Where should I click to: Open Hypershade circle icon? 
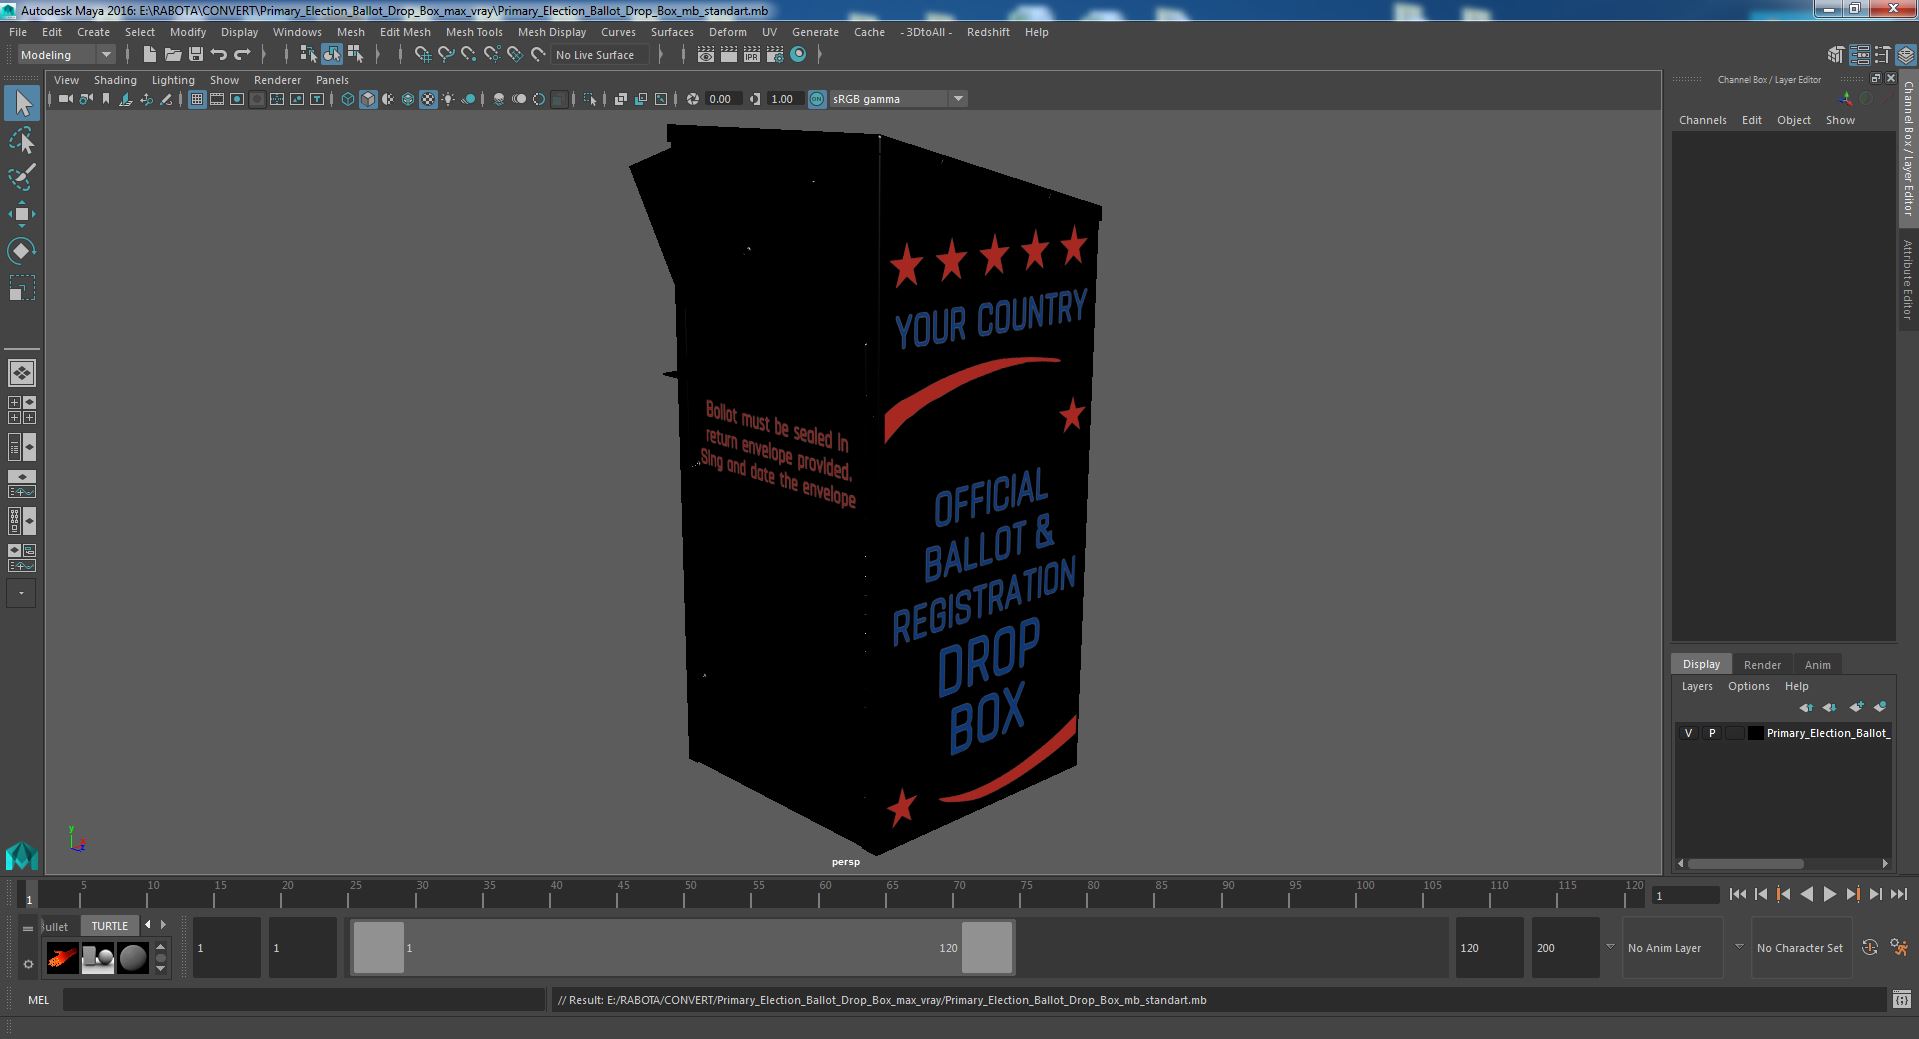click(x=798, y=55)
